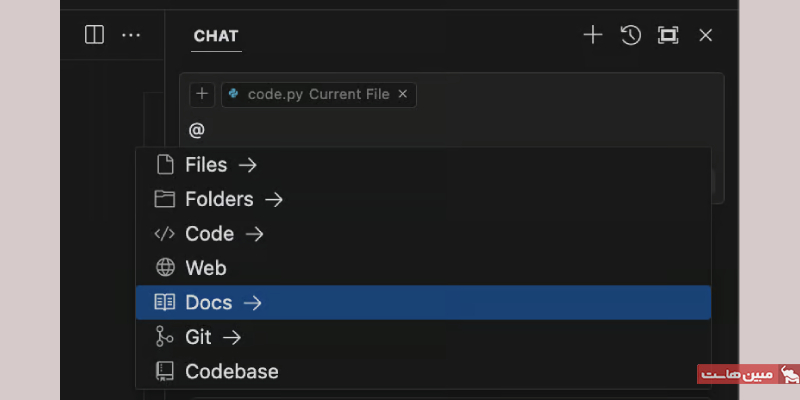Image resolution: width=800 pixels, height=400 pixels.
Task: Switch to the CHAT tab
Action: pos(216,36)
